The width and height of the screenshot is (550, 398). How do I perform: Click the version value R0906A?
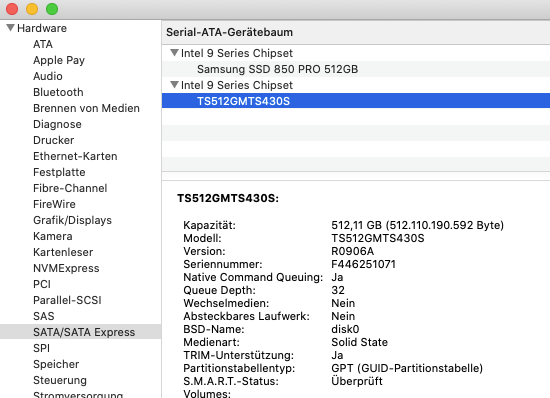353,251
